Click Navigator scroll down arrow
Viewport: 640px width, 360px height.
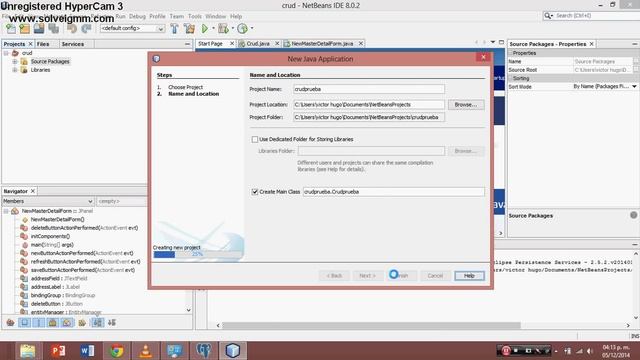189,310
